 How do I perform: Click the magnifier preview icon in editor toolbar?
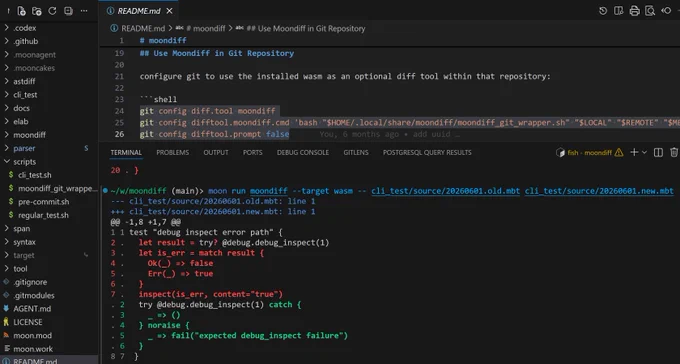[650, 11]
